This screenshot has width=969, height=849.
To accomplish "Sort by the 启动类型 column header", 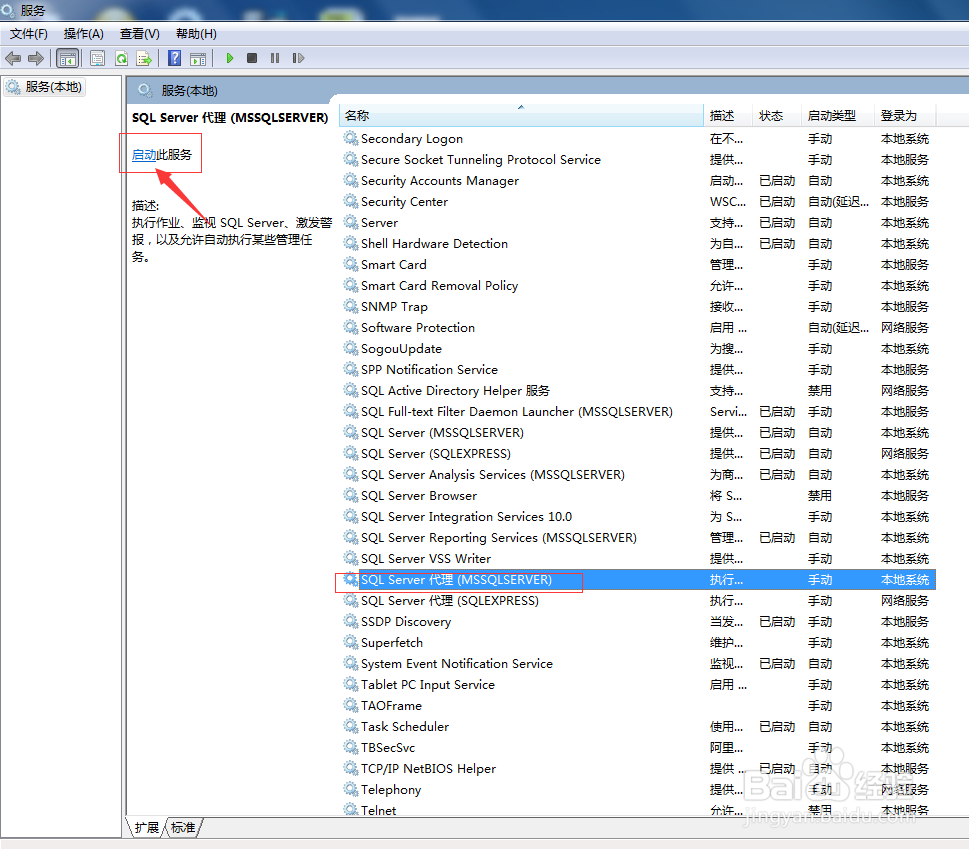I will (837, 116).
